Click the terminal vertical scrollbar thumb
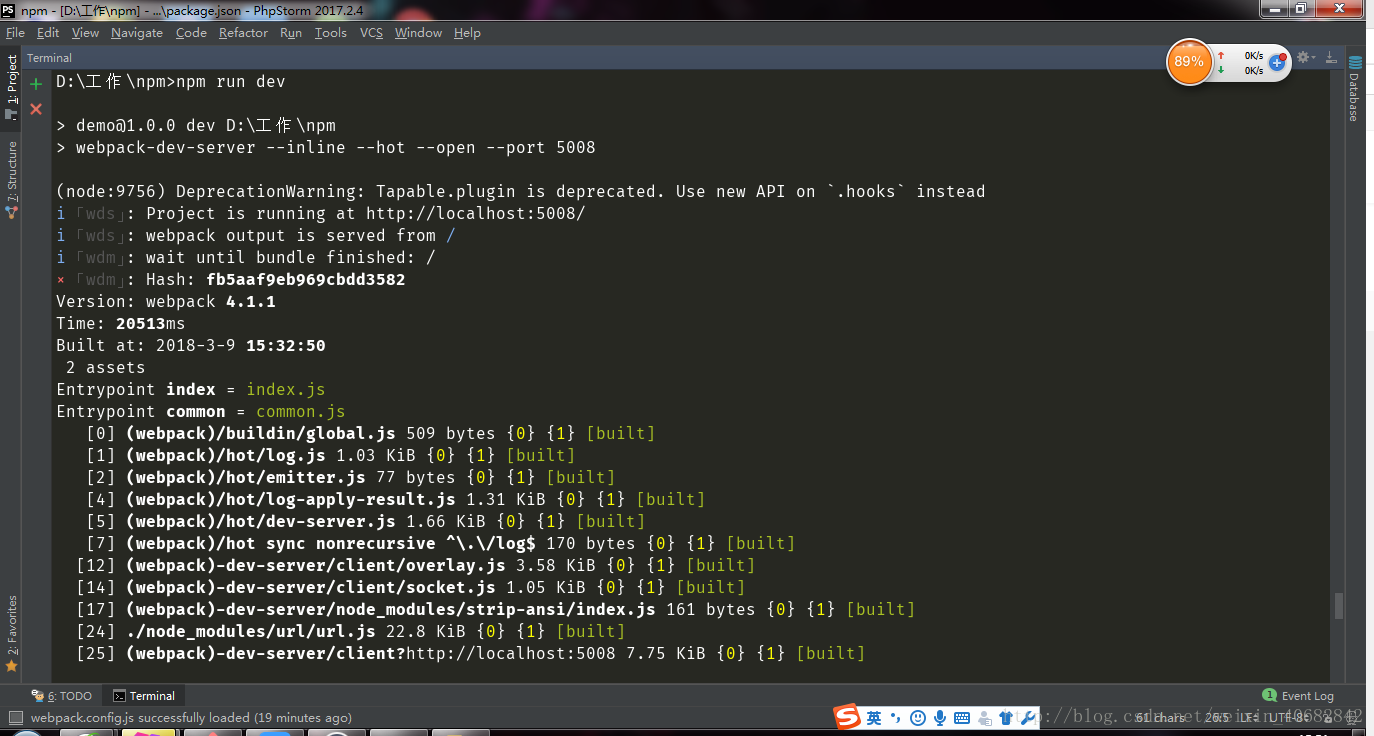Image resolution: width=1374 pixels, height=736 pixels. [x=1338, y=606]
